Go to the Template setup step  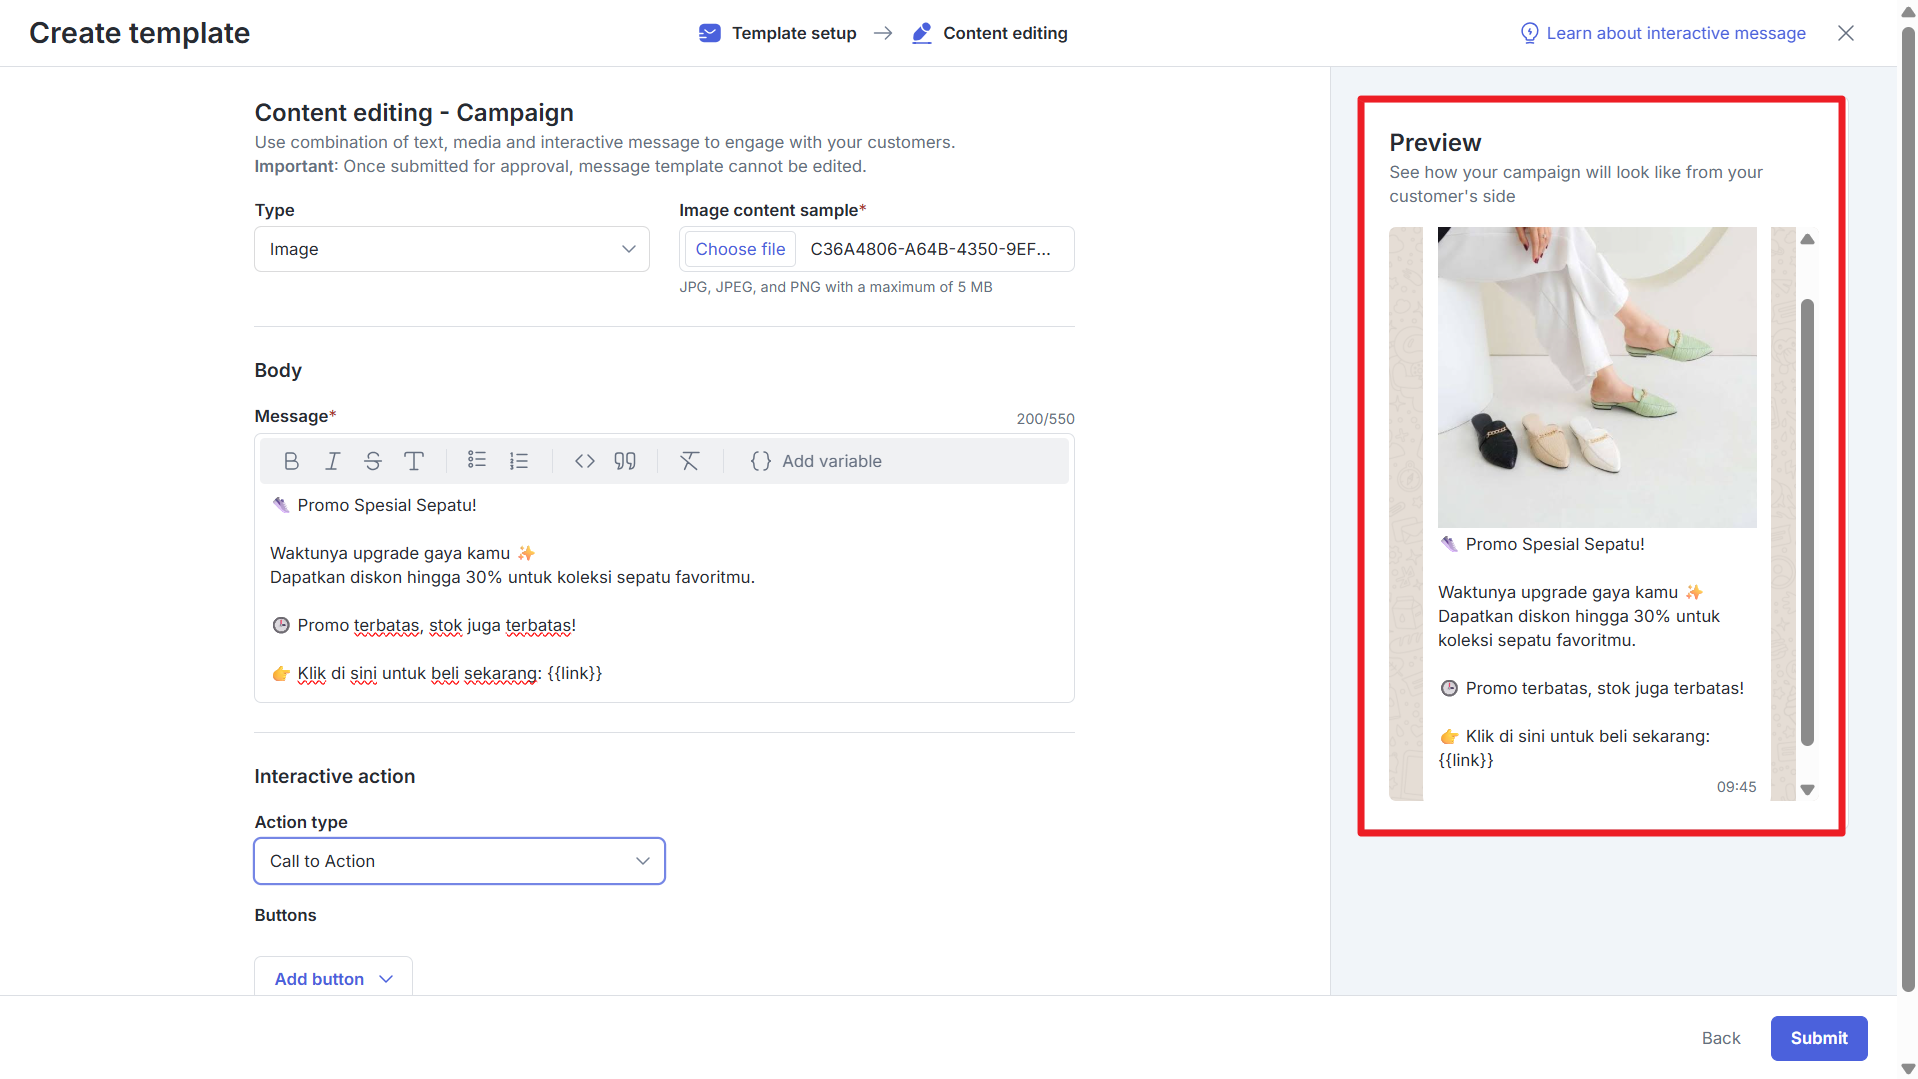pyautogui.click(x=778, y=33)
